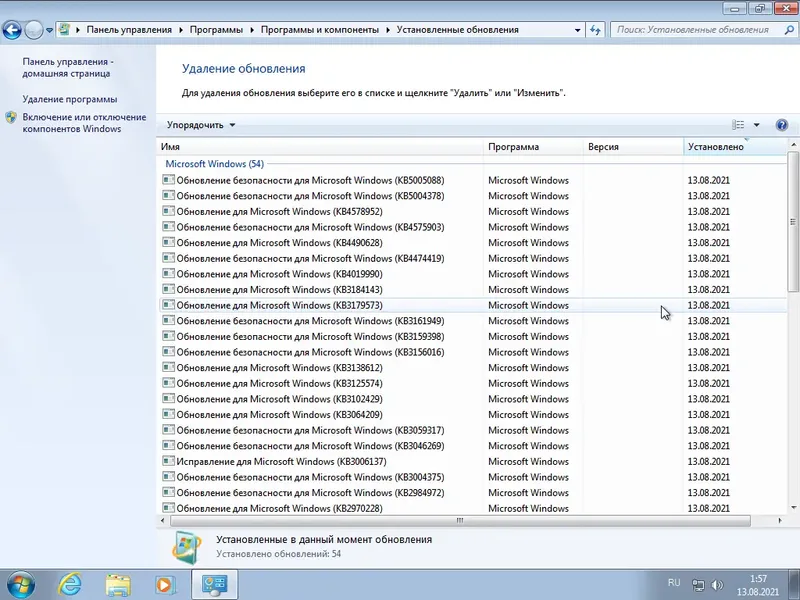The image size is (800, 600).
Task: Select the KB2984972 security update text
Action: [x=310, y=493]
